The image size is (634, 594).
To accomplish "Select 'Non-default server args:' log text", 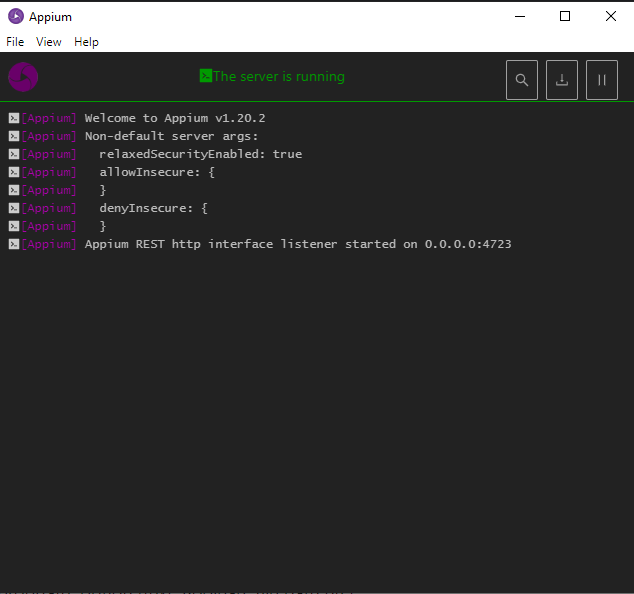I will click(x=171, y=136).
